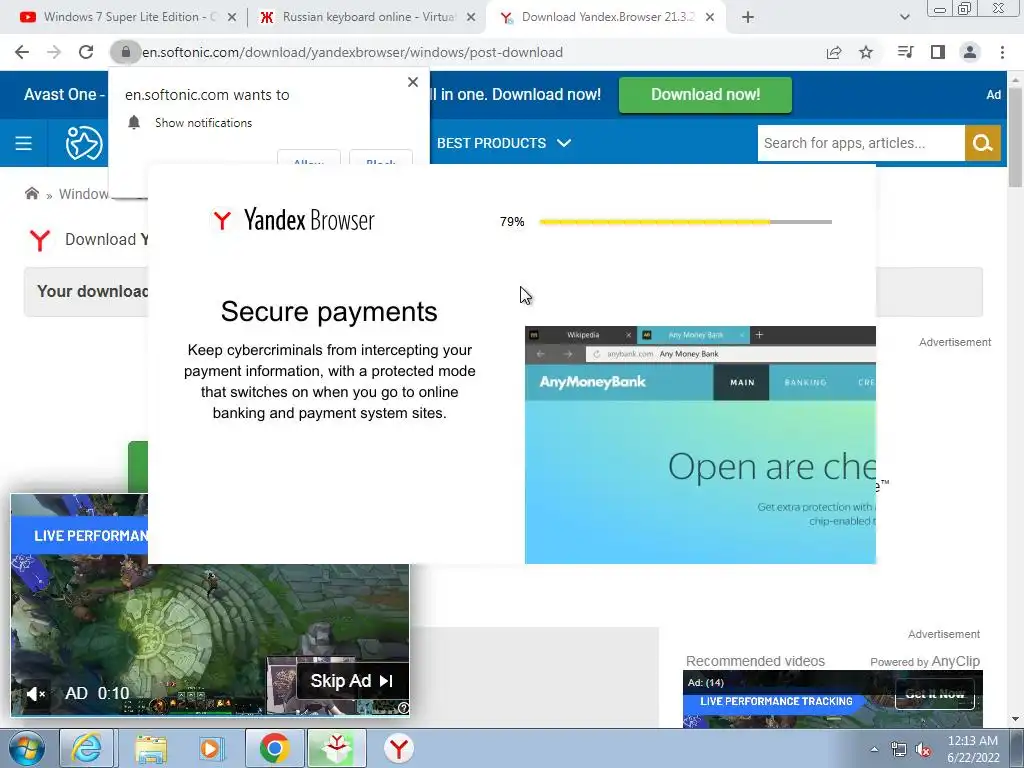Open the Chrome profile avatar
Viewport: 1024px width, 768px height.
(970, 52)
